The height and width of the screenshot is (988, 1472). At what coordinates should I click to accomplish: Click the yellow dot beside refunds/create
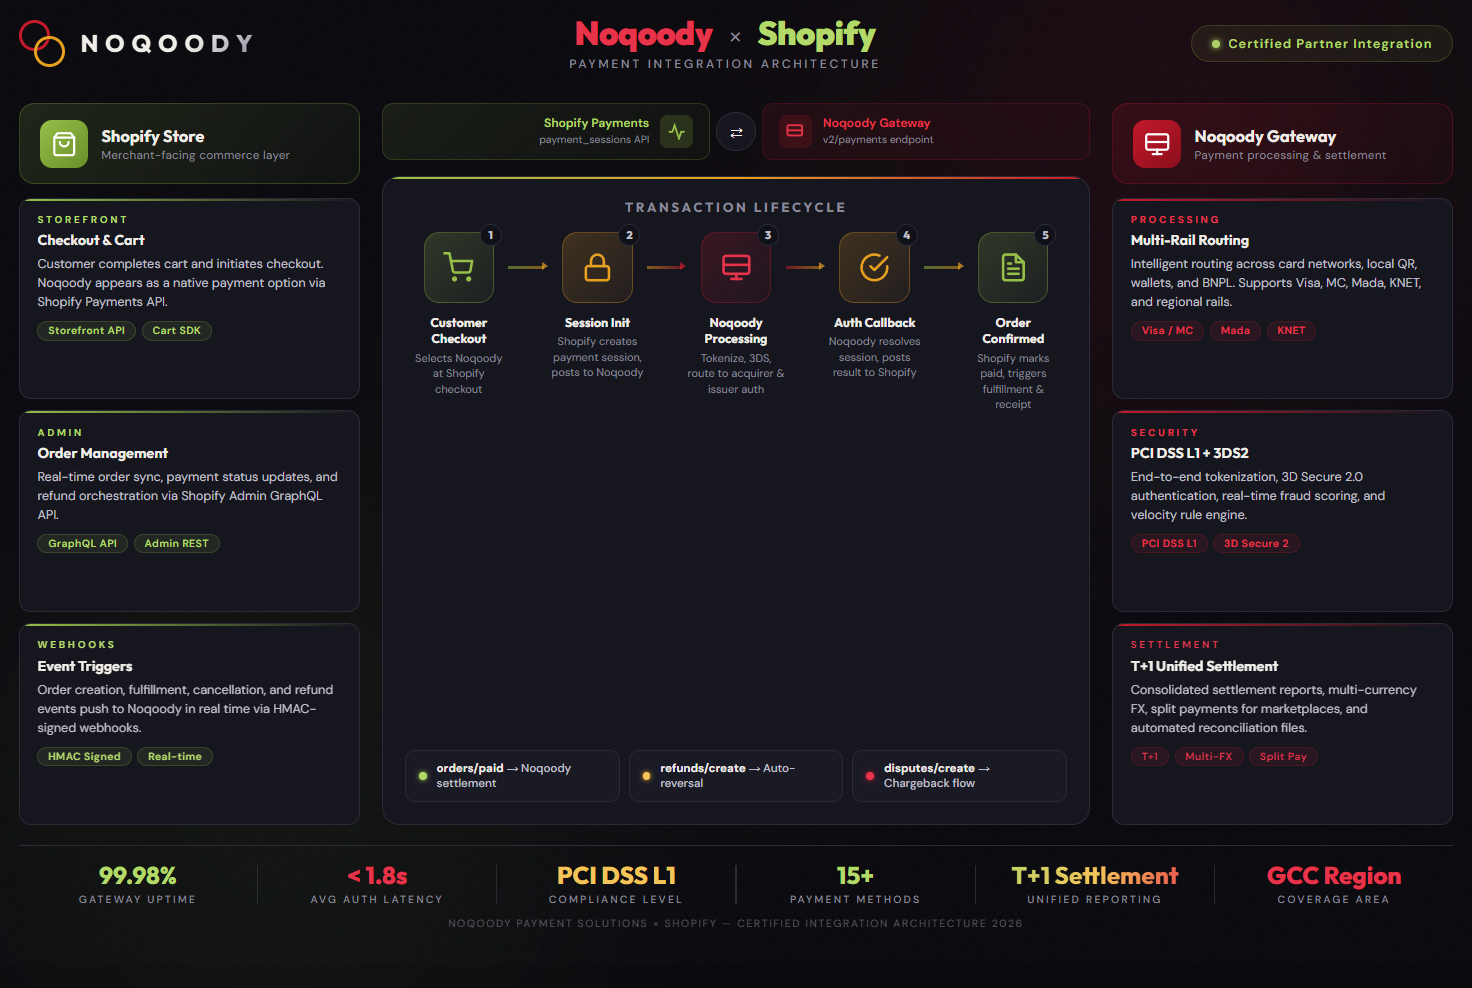(x=646, y=776)
